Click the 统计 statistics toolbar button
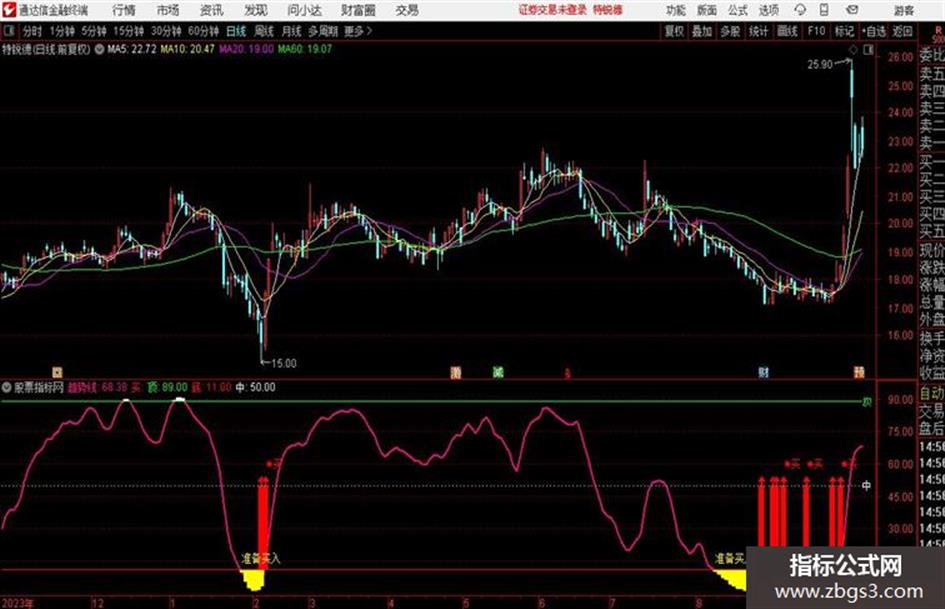 (759, 31)
